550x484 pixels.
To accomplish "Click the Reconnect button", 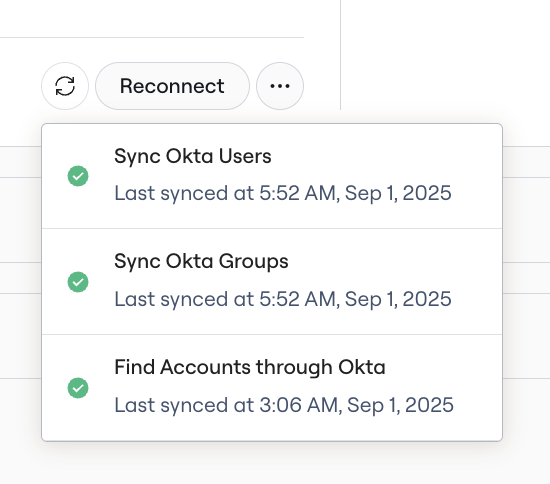I will [172, 86].
